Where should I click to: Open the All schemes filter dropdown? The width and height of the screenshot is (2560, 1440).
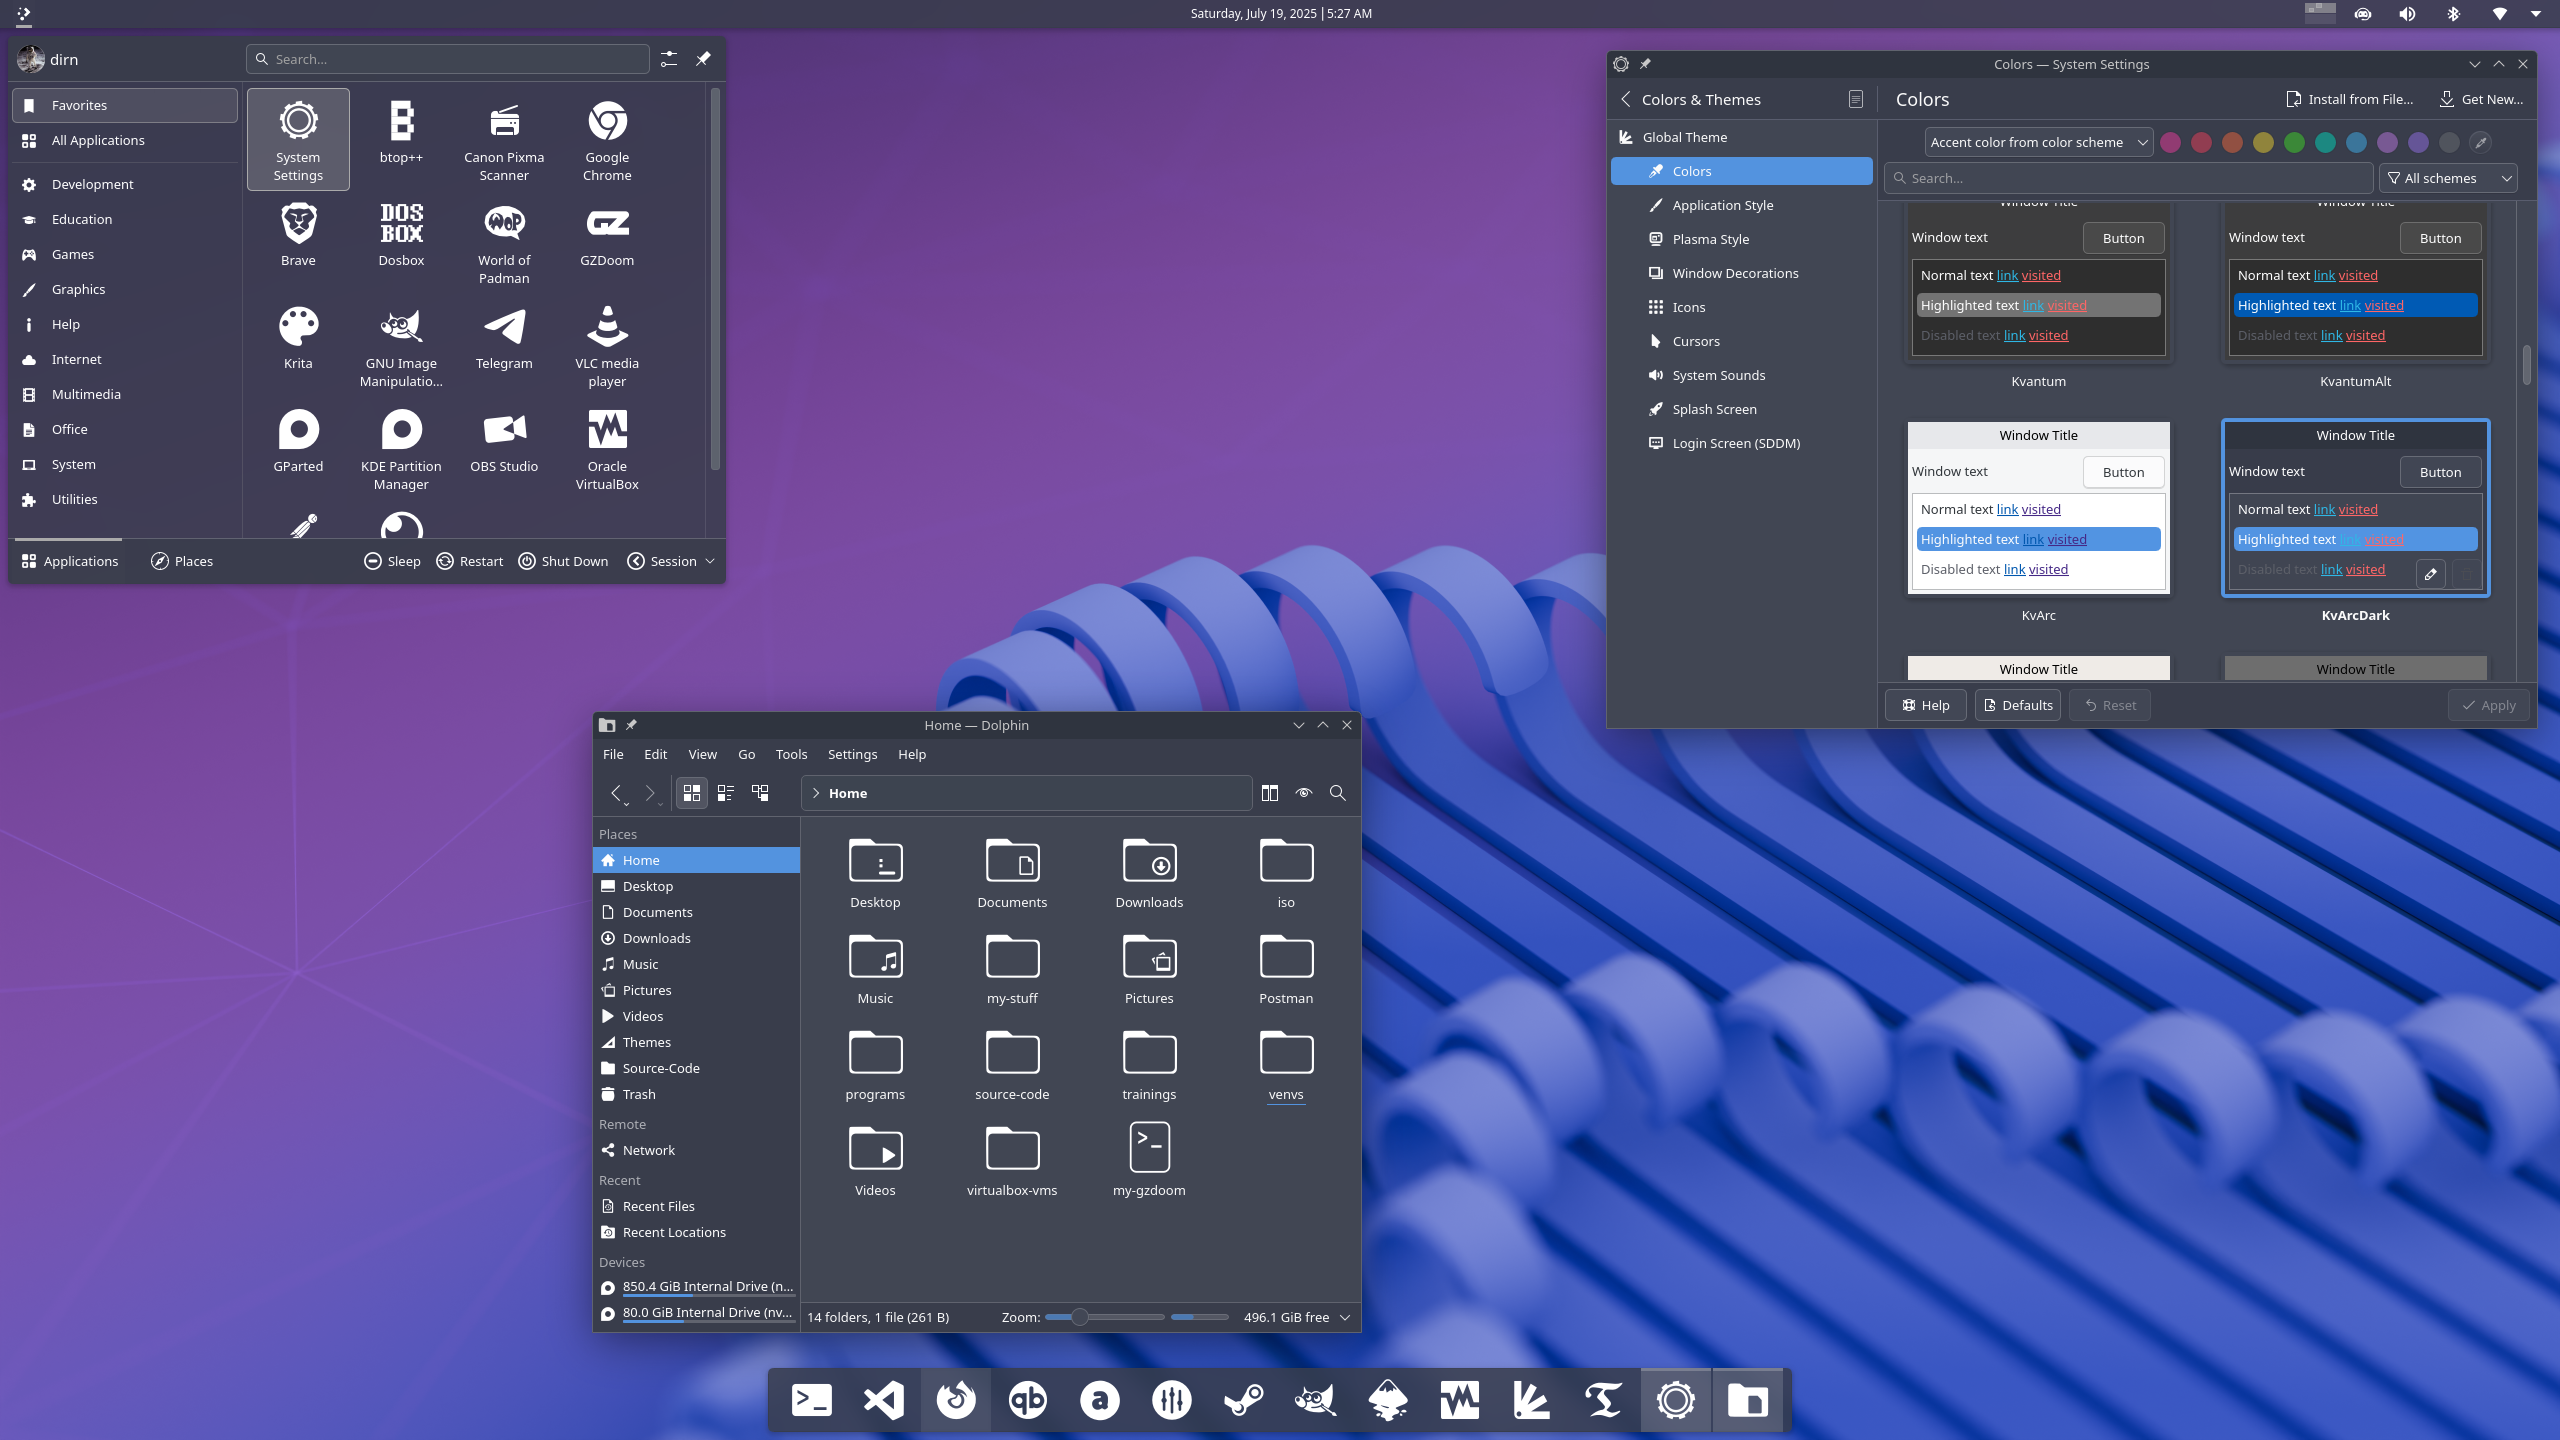coord(2446,177)
